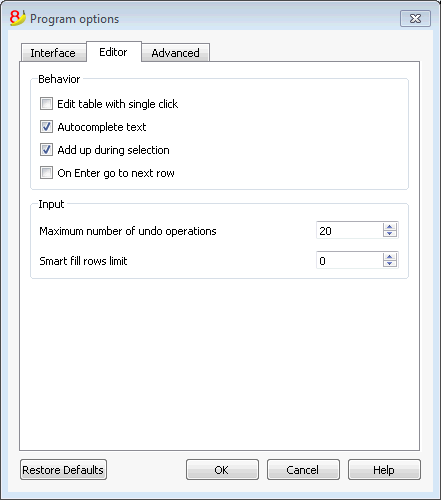Close the Program options dialog
The image size is (441, 500).
tap(415, 19)
